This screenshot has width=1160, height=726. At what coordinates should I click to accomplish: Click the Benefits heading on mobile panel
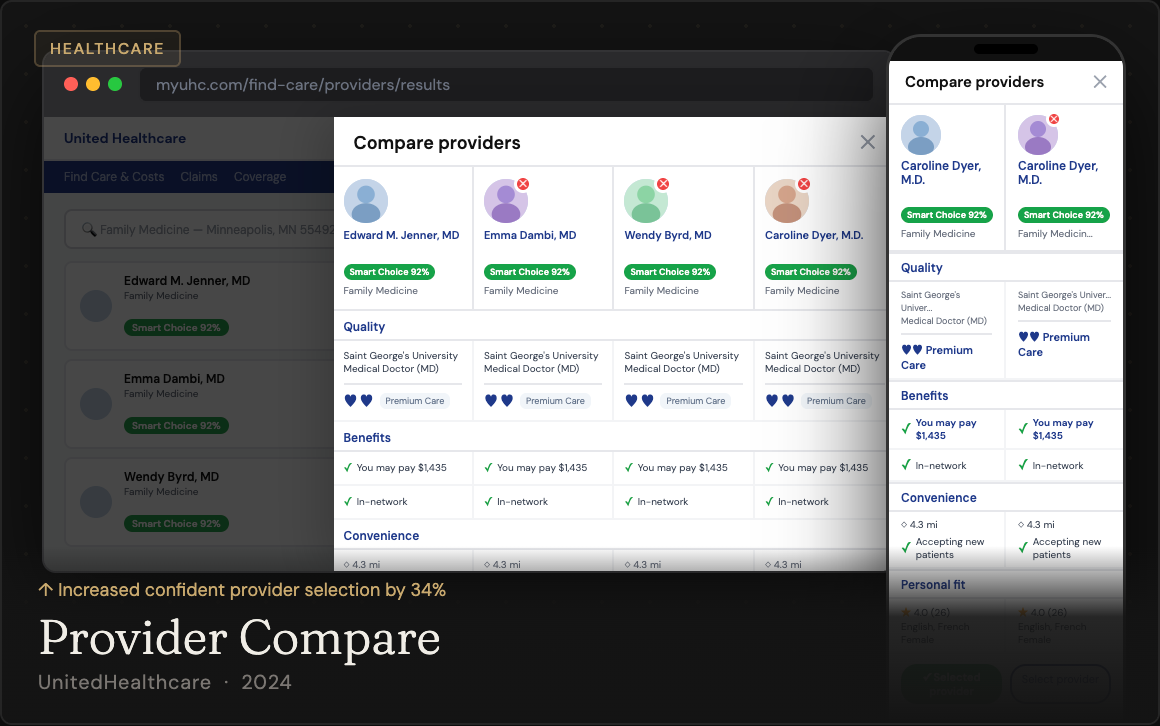click(924, 395)
